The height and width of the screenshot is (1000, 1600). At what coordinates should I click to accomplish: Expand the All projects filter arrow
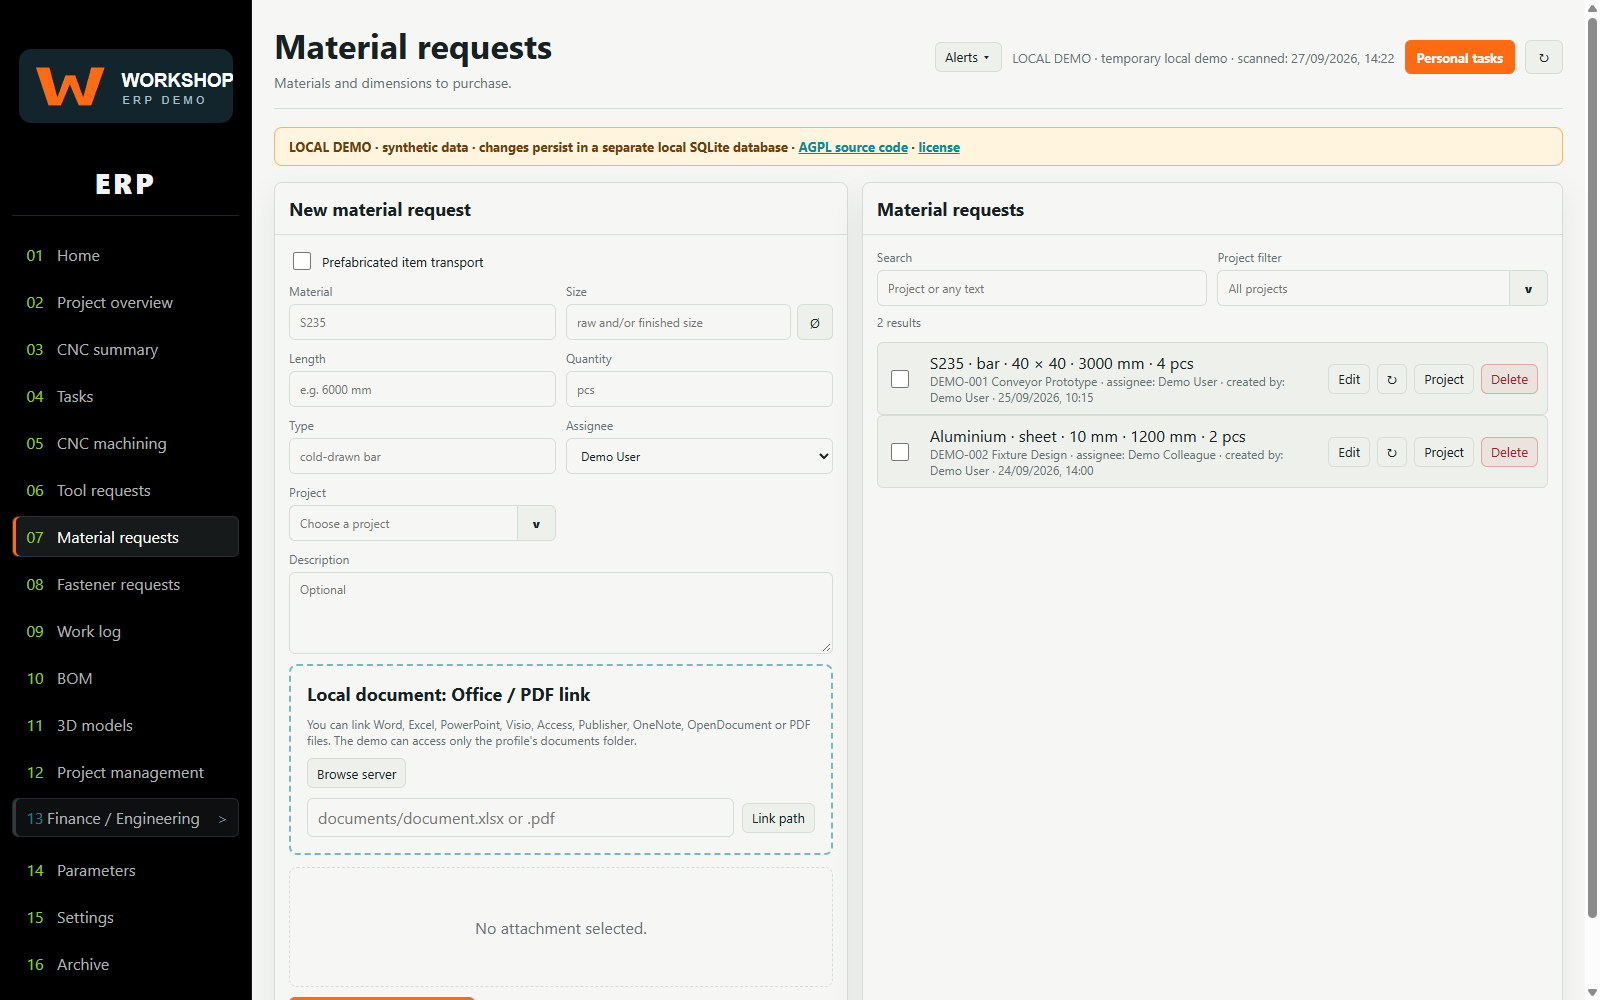click(x=1528, y=289)
